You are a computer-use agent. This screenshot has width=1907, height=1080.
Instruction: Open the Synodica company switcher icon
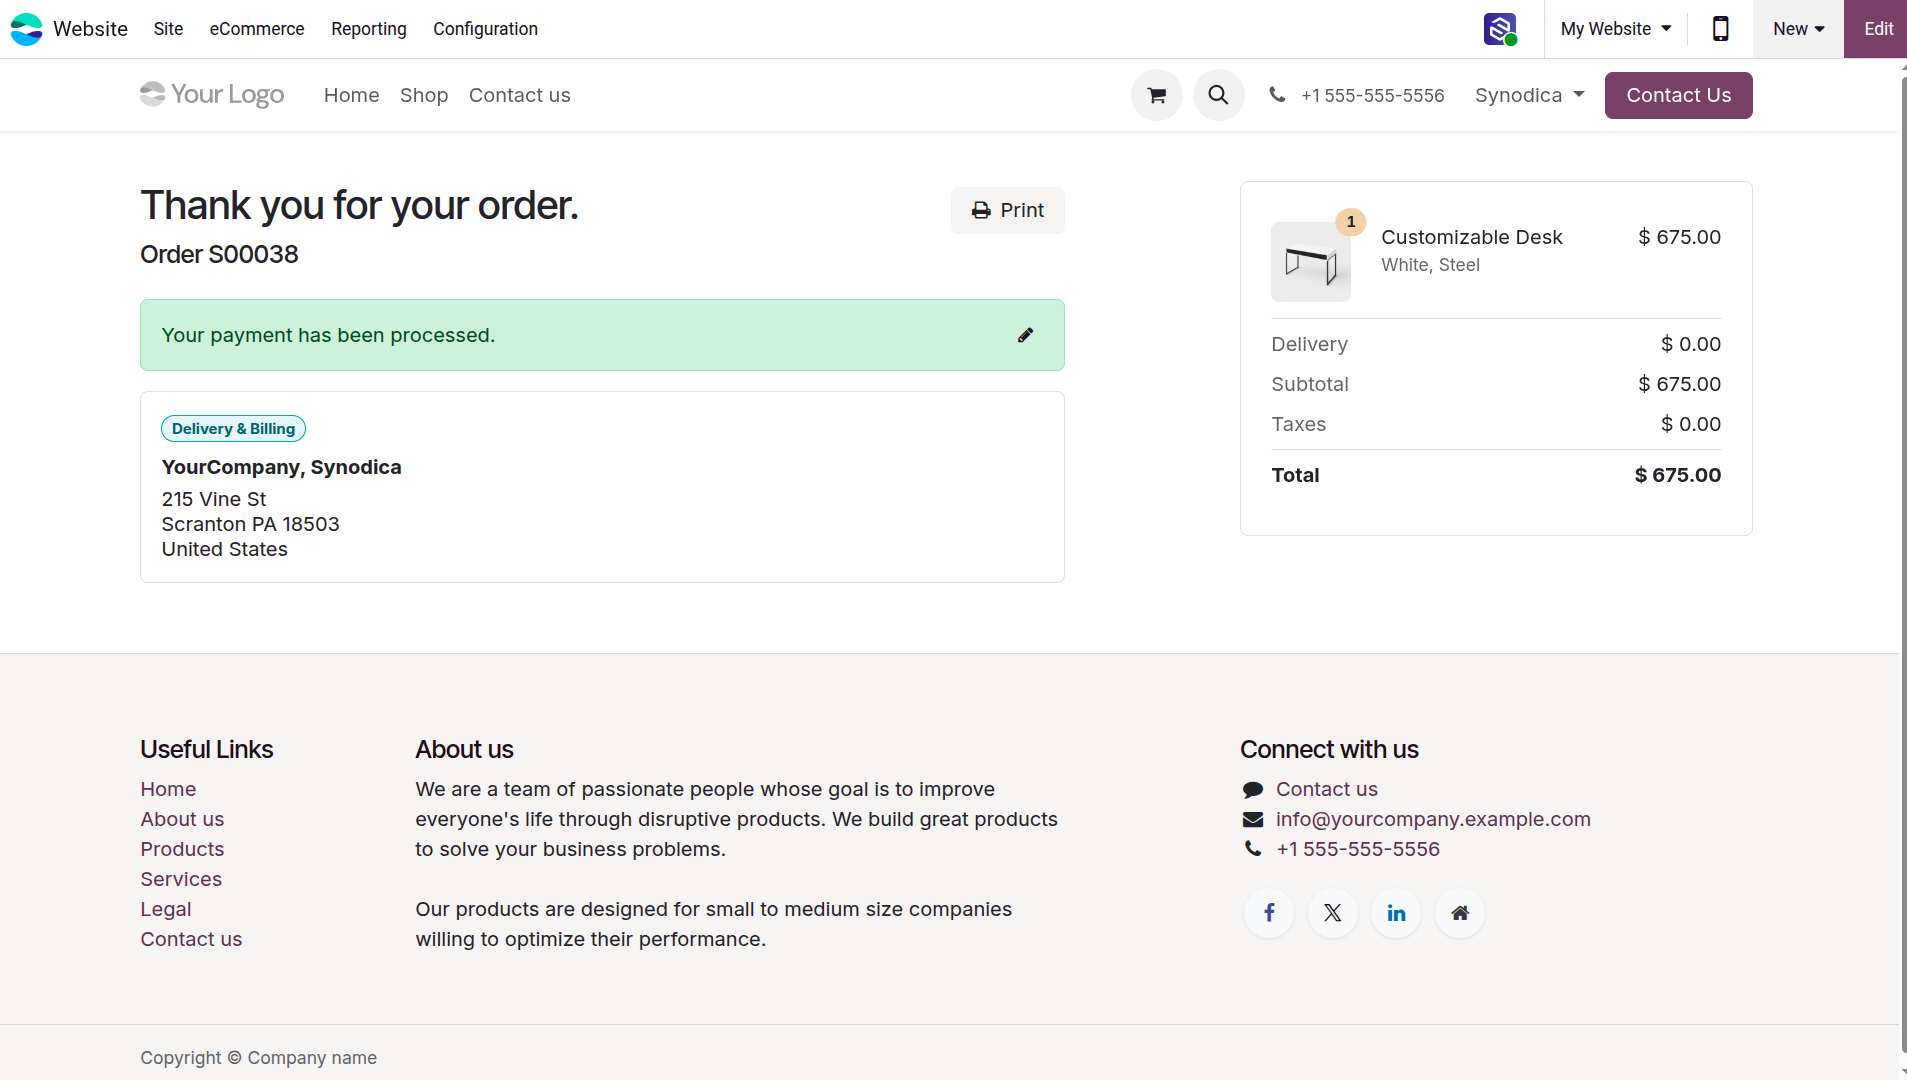coord(1500,29)
